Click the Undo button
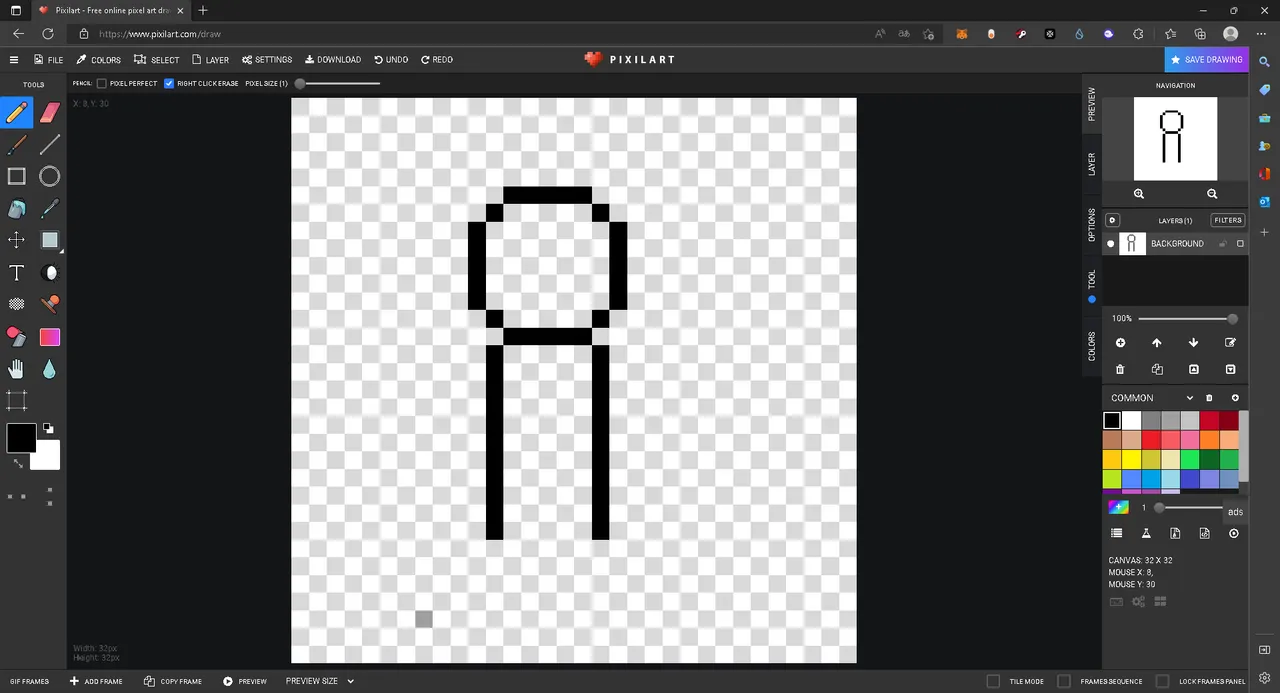The width and height of the screenshot is (1280, 693). [x=391, y=60]
